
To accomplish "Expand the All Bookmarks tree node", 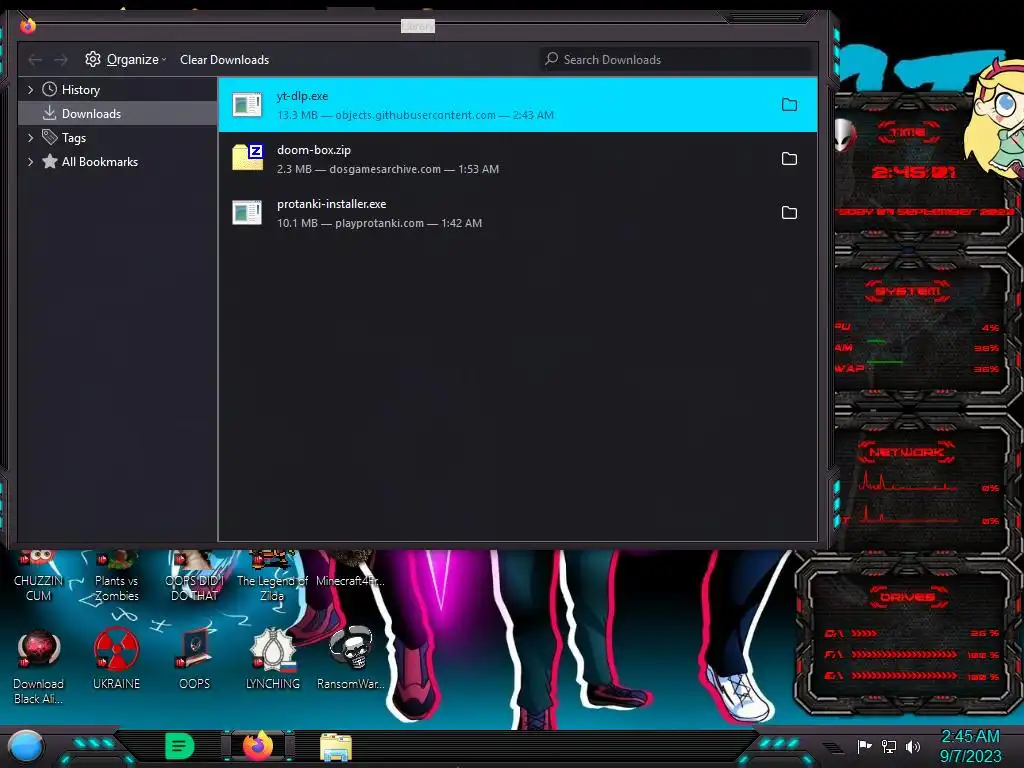I will [30, 162].
